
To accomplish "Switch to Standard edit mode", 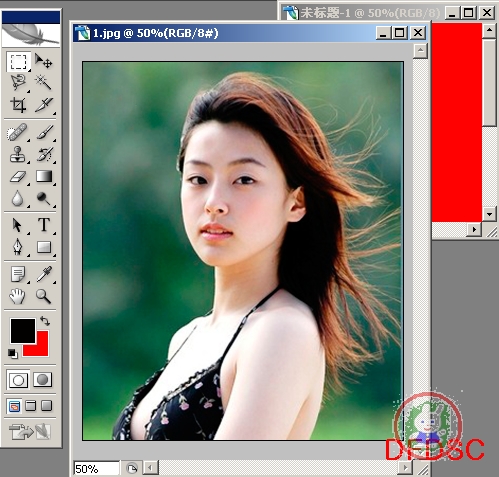I will [18, 380].
